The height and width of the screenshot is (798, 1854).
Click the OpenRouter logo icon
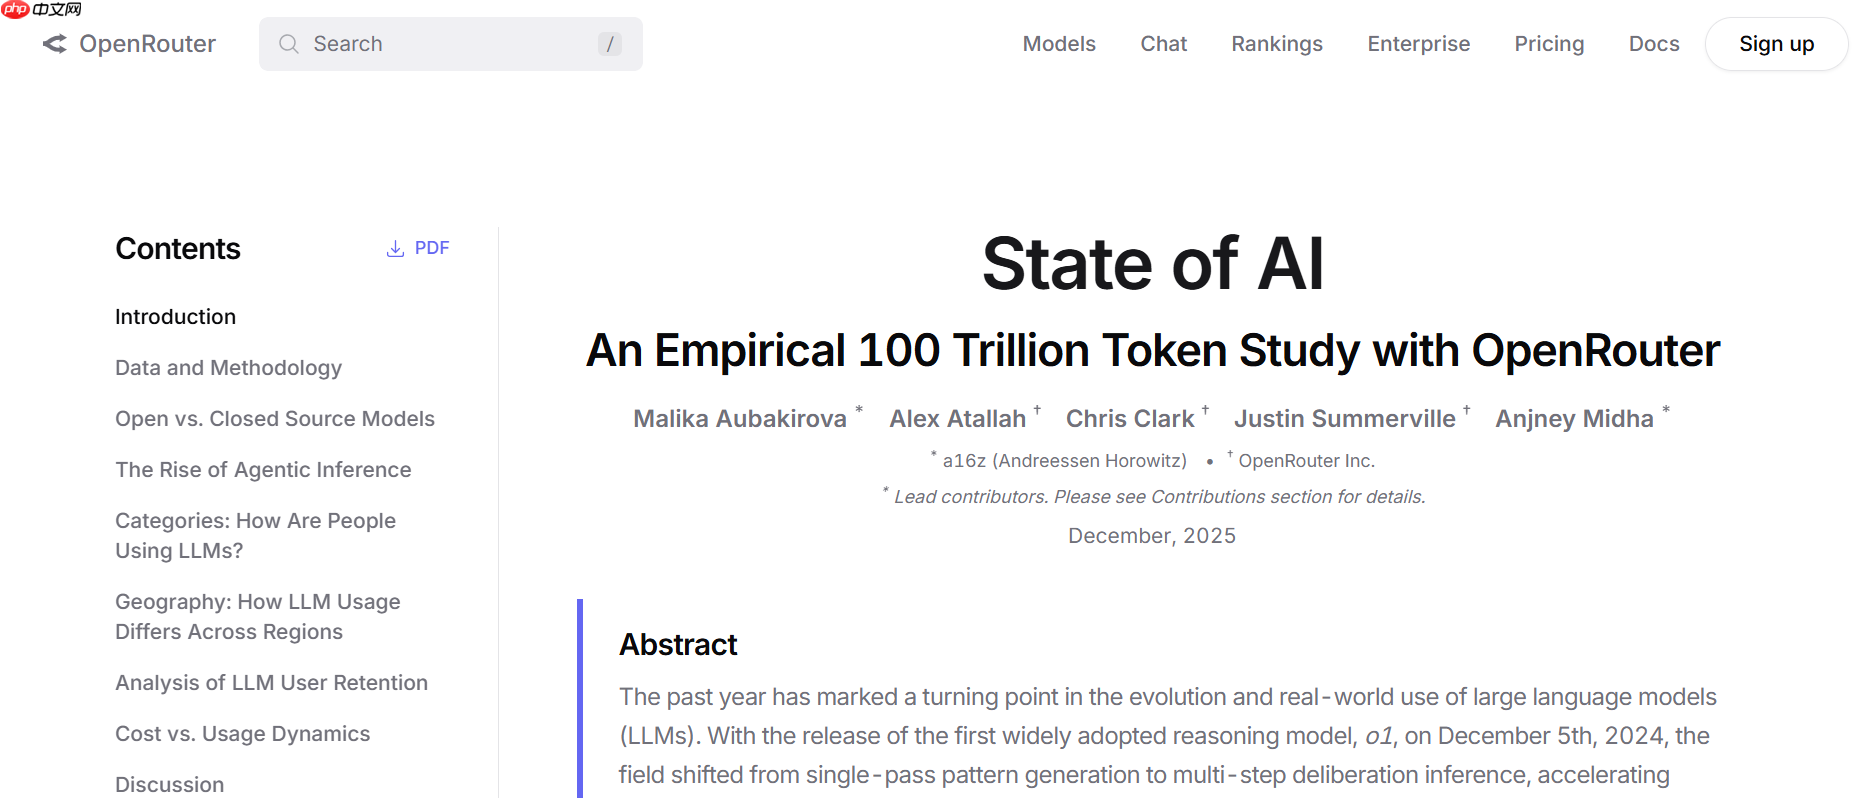52,43
